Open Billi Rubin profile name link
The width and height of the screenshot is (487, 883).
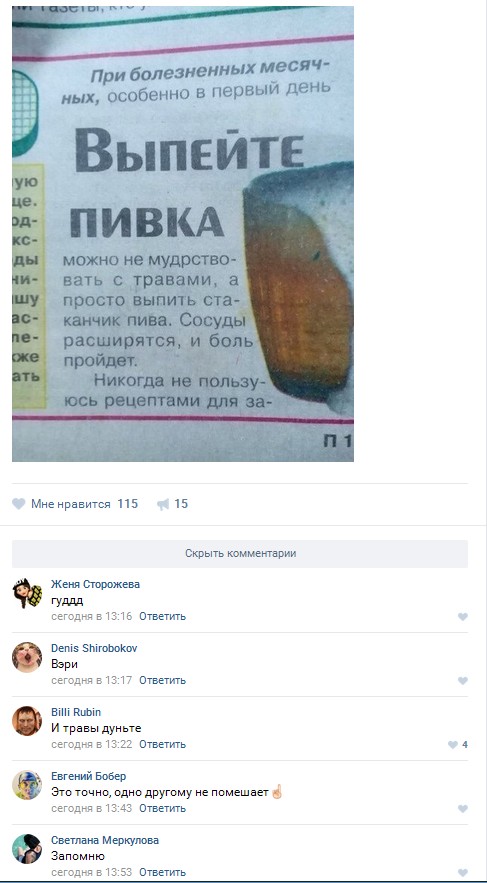(x=76, y=712)
